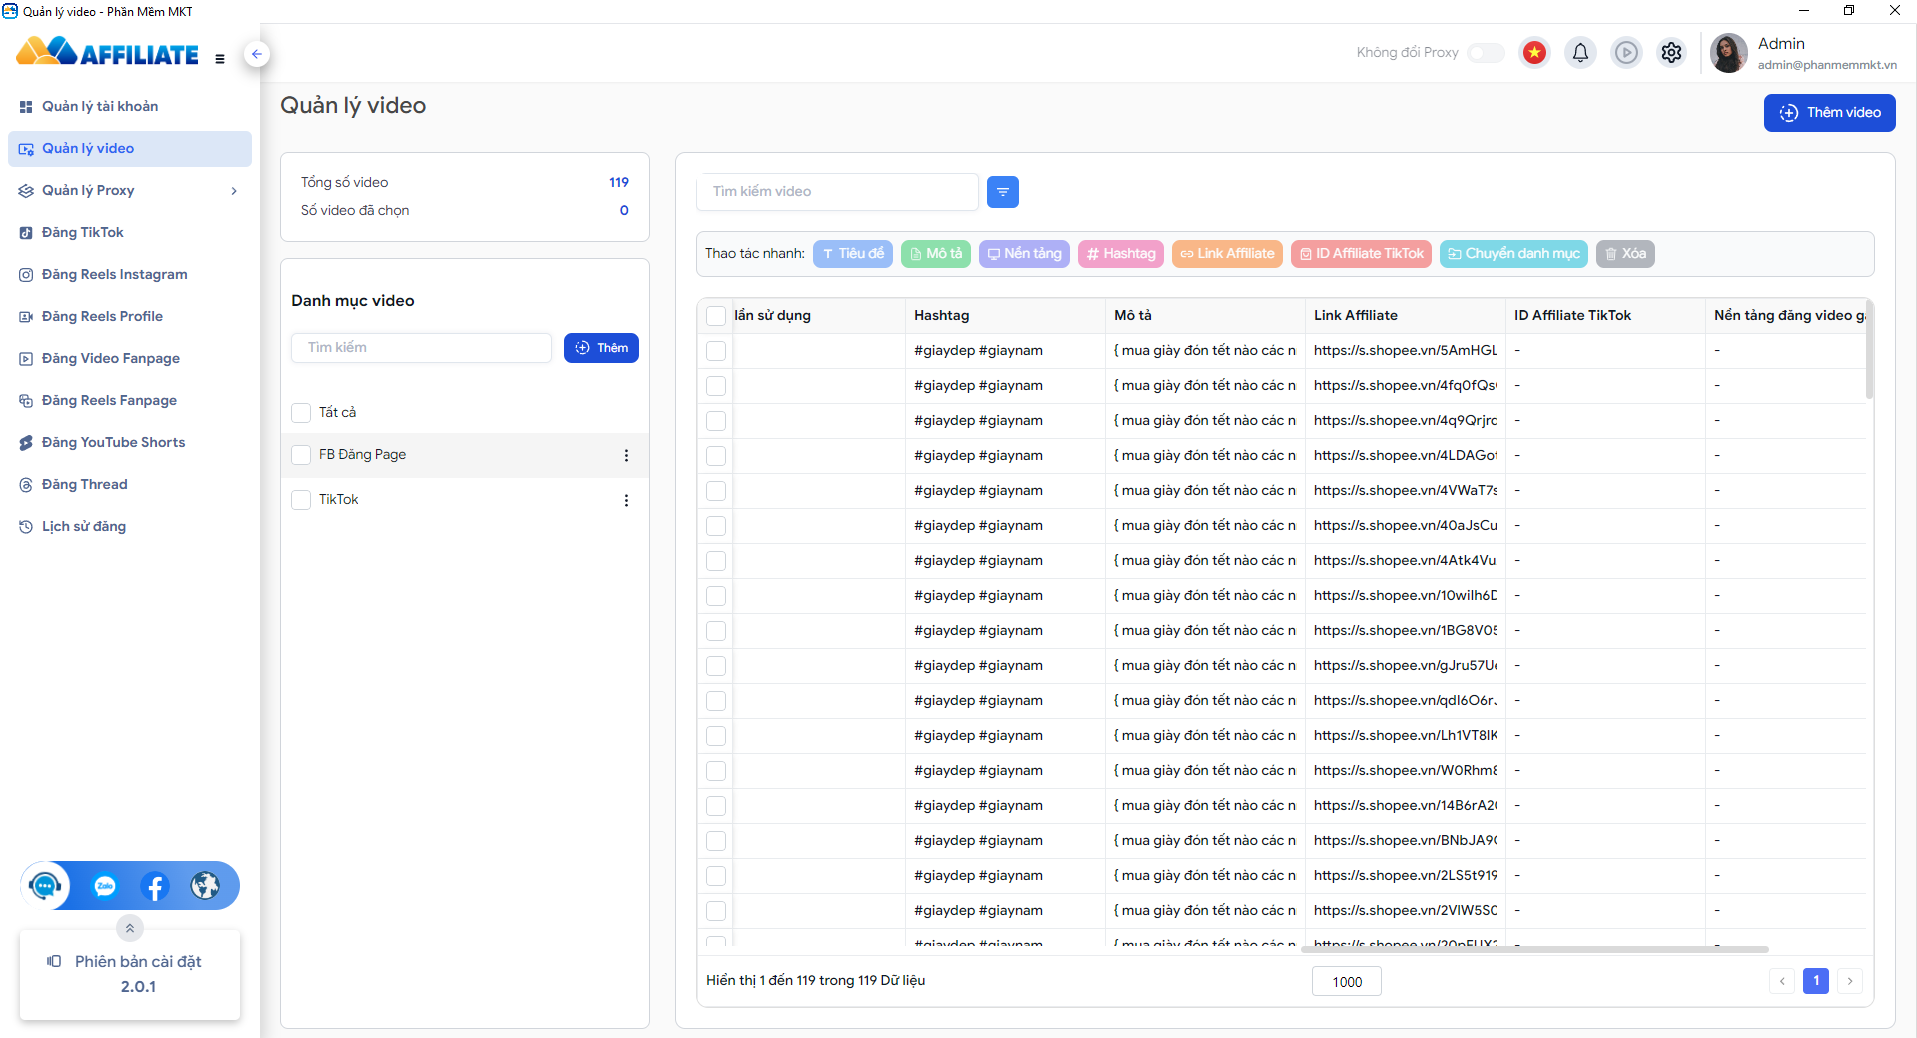Click the Tổng số video count 119

tap(619, 183)
